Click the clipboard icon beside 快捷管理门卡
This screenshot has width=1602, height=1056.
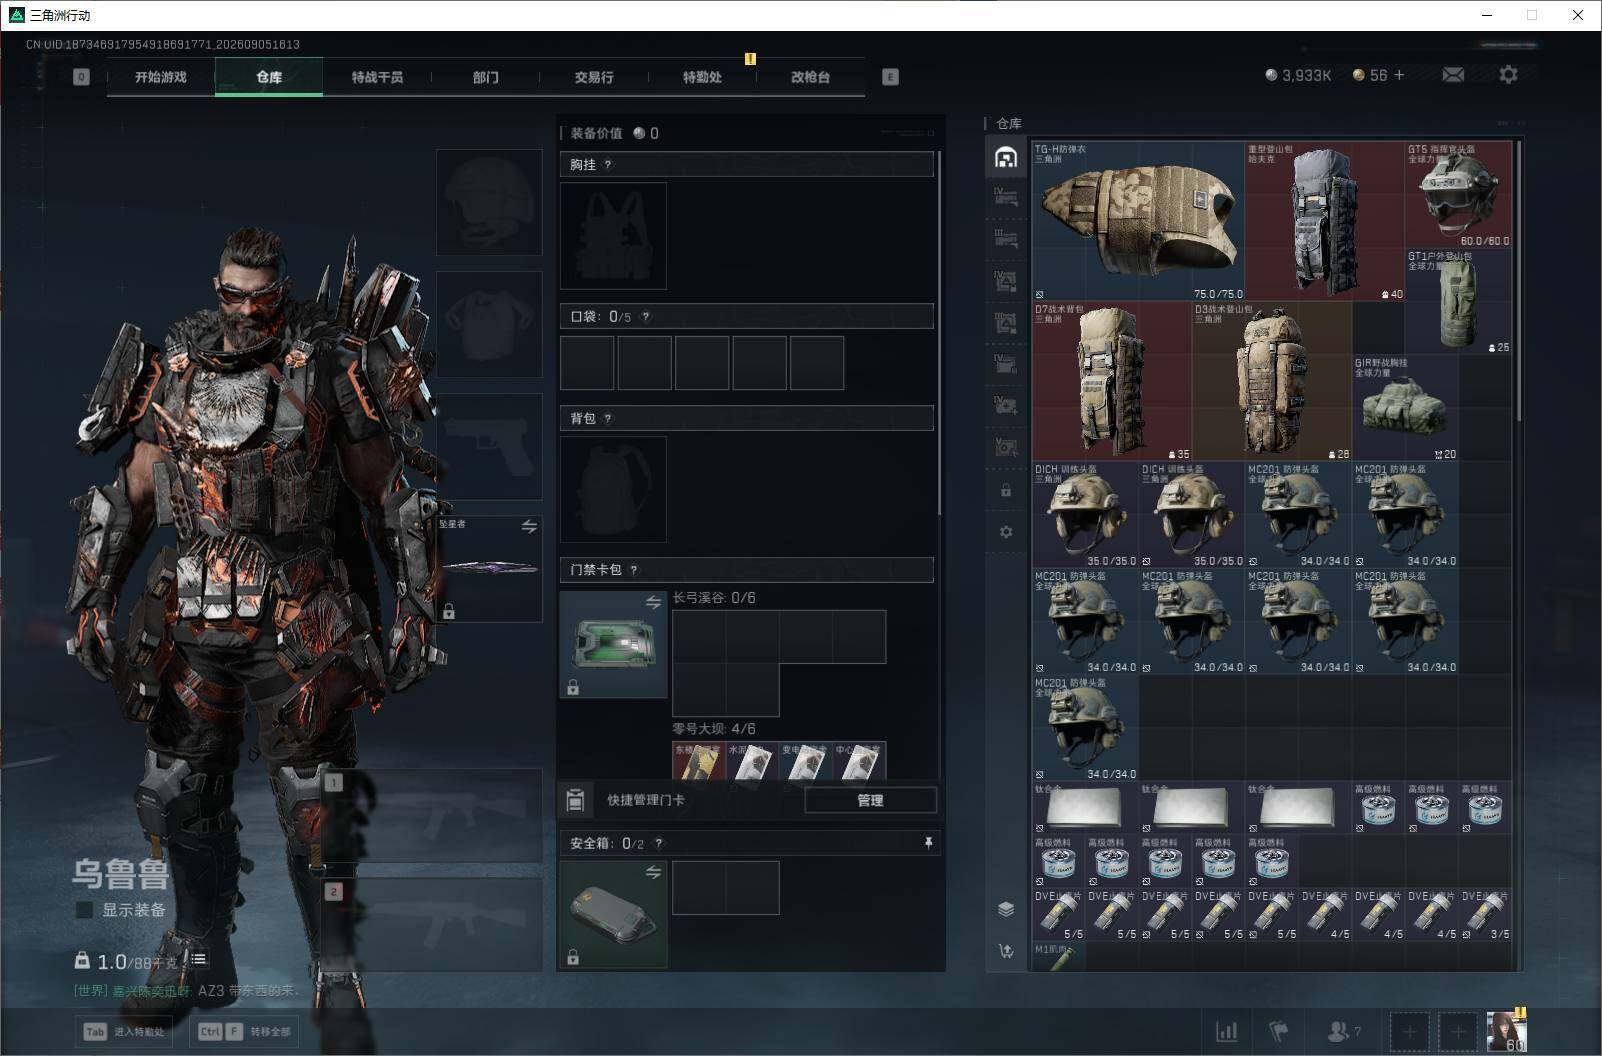575,800
